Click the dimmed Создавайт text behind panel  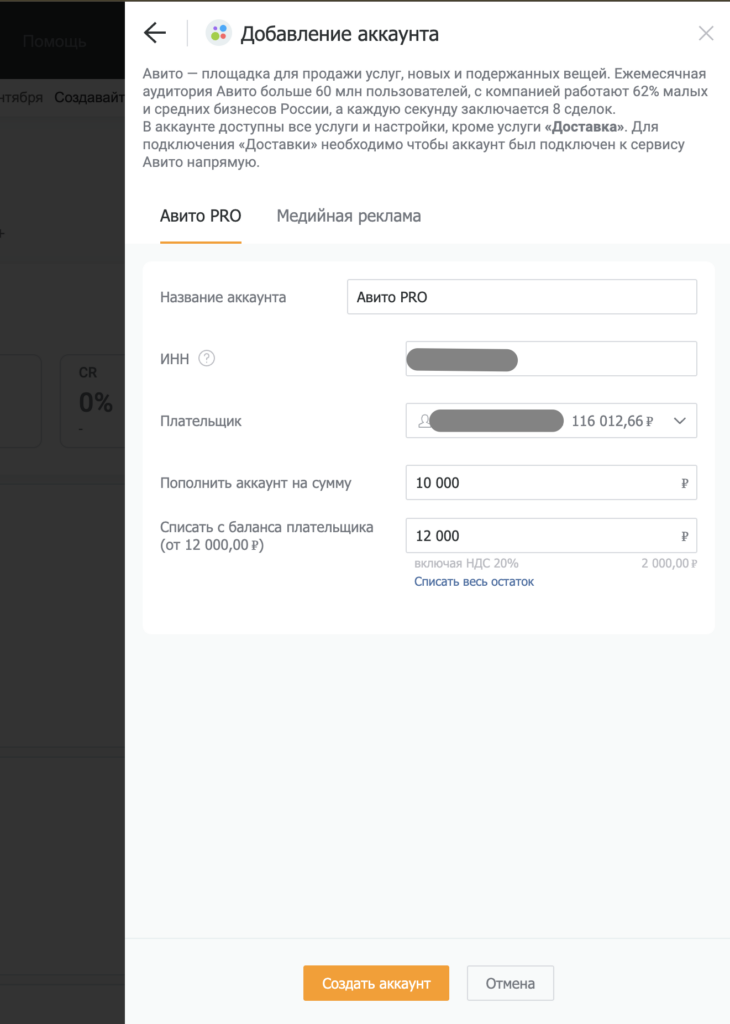pos(89,98)
